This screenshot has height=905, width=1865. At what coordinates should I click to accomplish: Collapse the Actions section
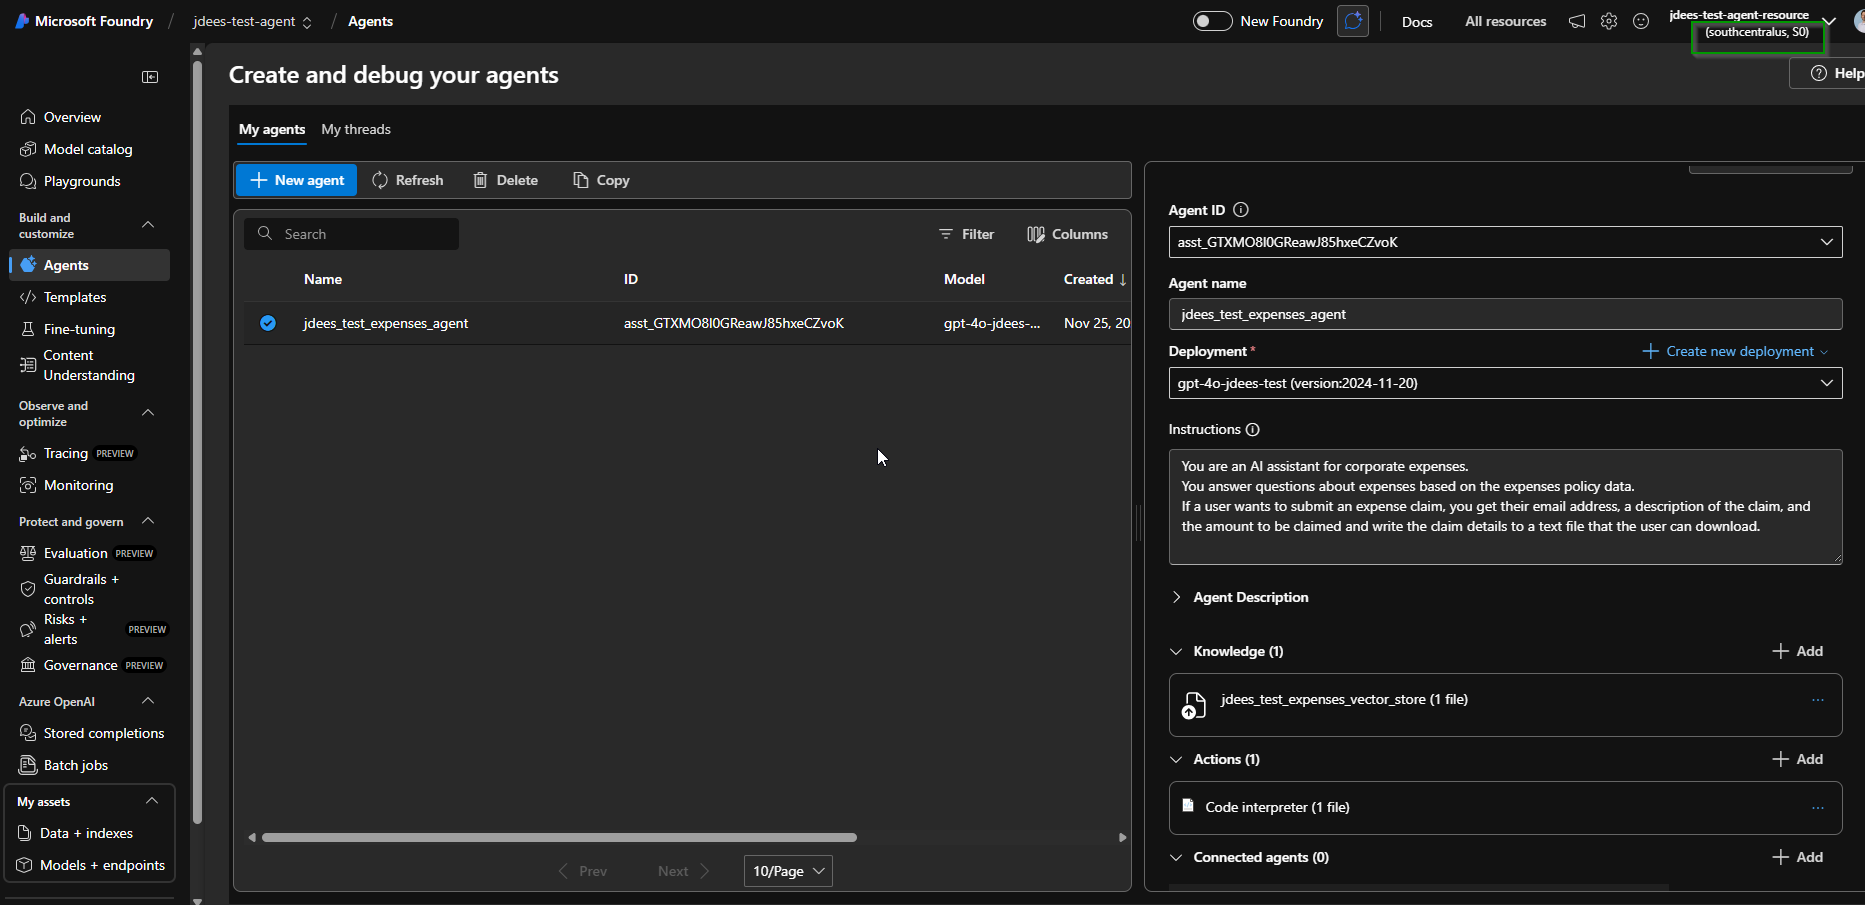click(x=1176, y=759)
